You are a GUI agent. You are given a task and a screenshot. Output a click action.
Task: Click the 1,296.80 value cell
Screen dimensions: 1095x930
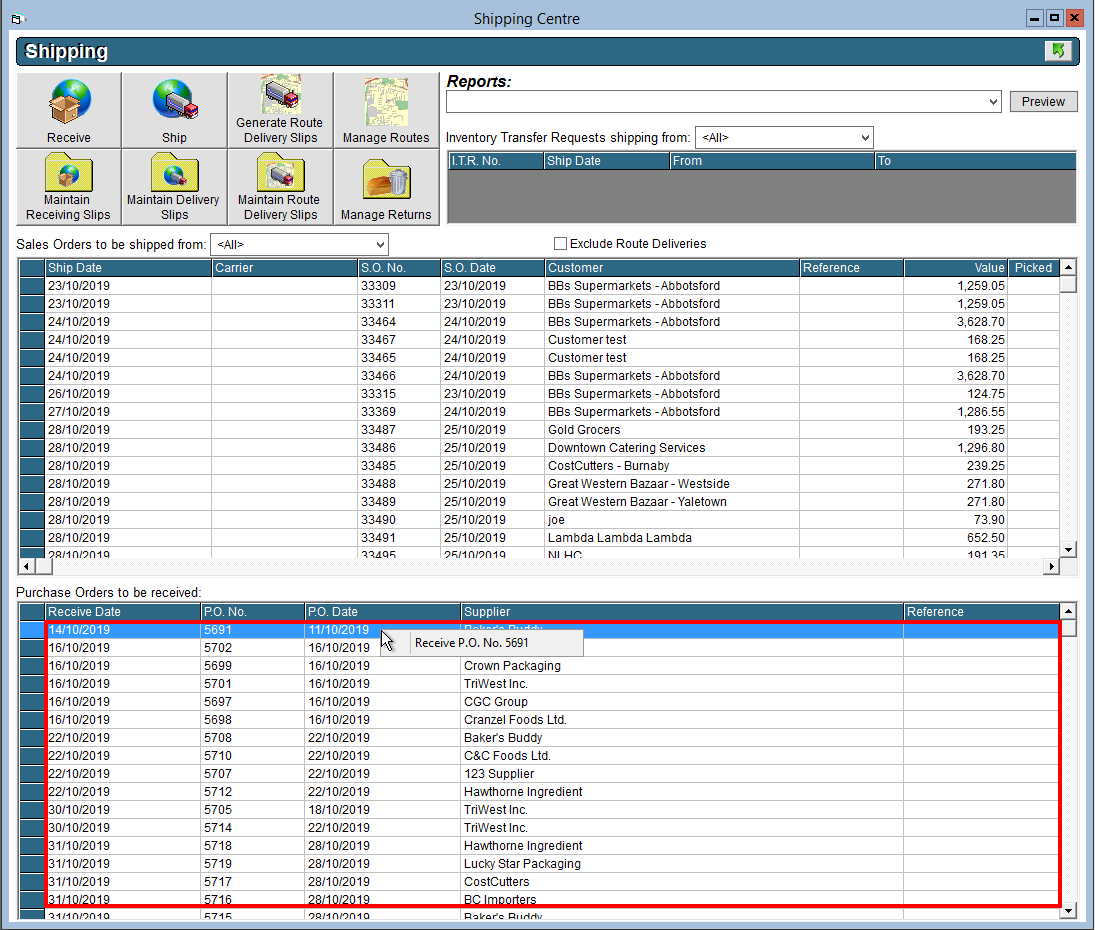955,448
